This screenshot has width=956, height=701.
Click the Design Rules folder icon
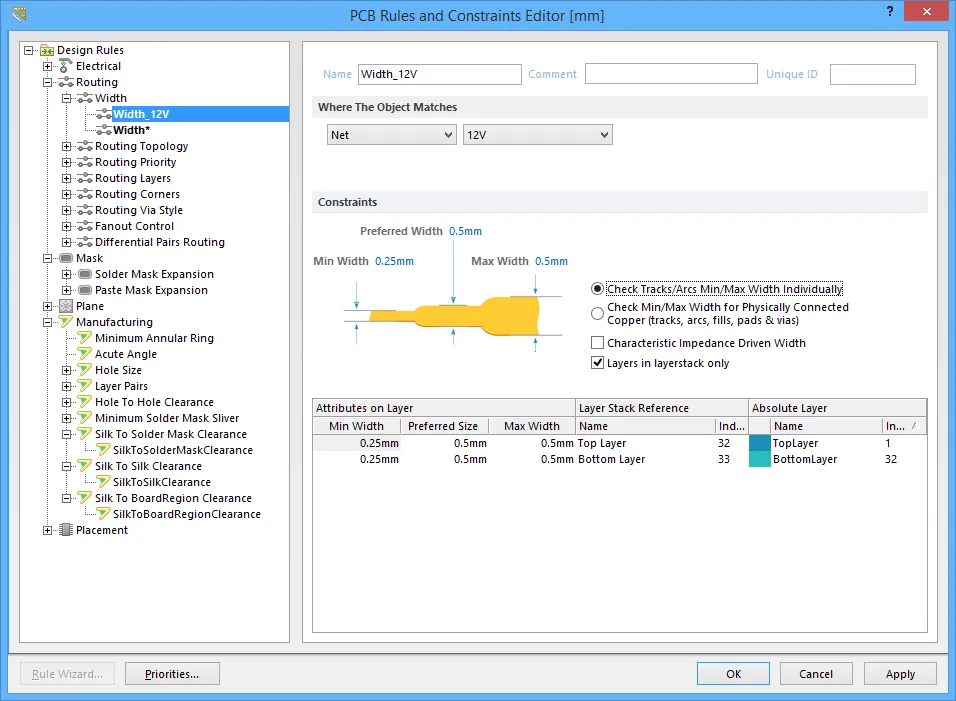click(x=47, y=50)
